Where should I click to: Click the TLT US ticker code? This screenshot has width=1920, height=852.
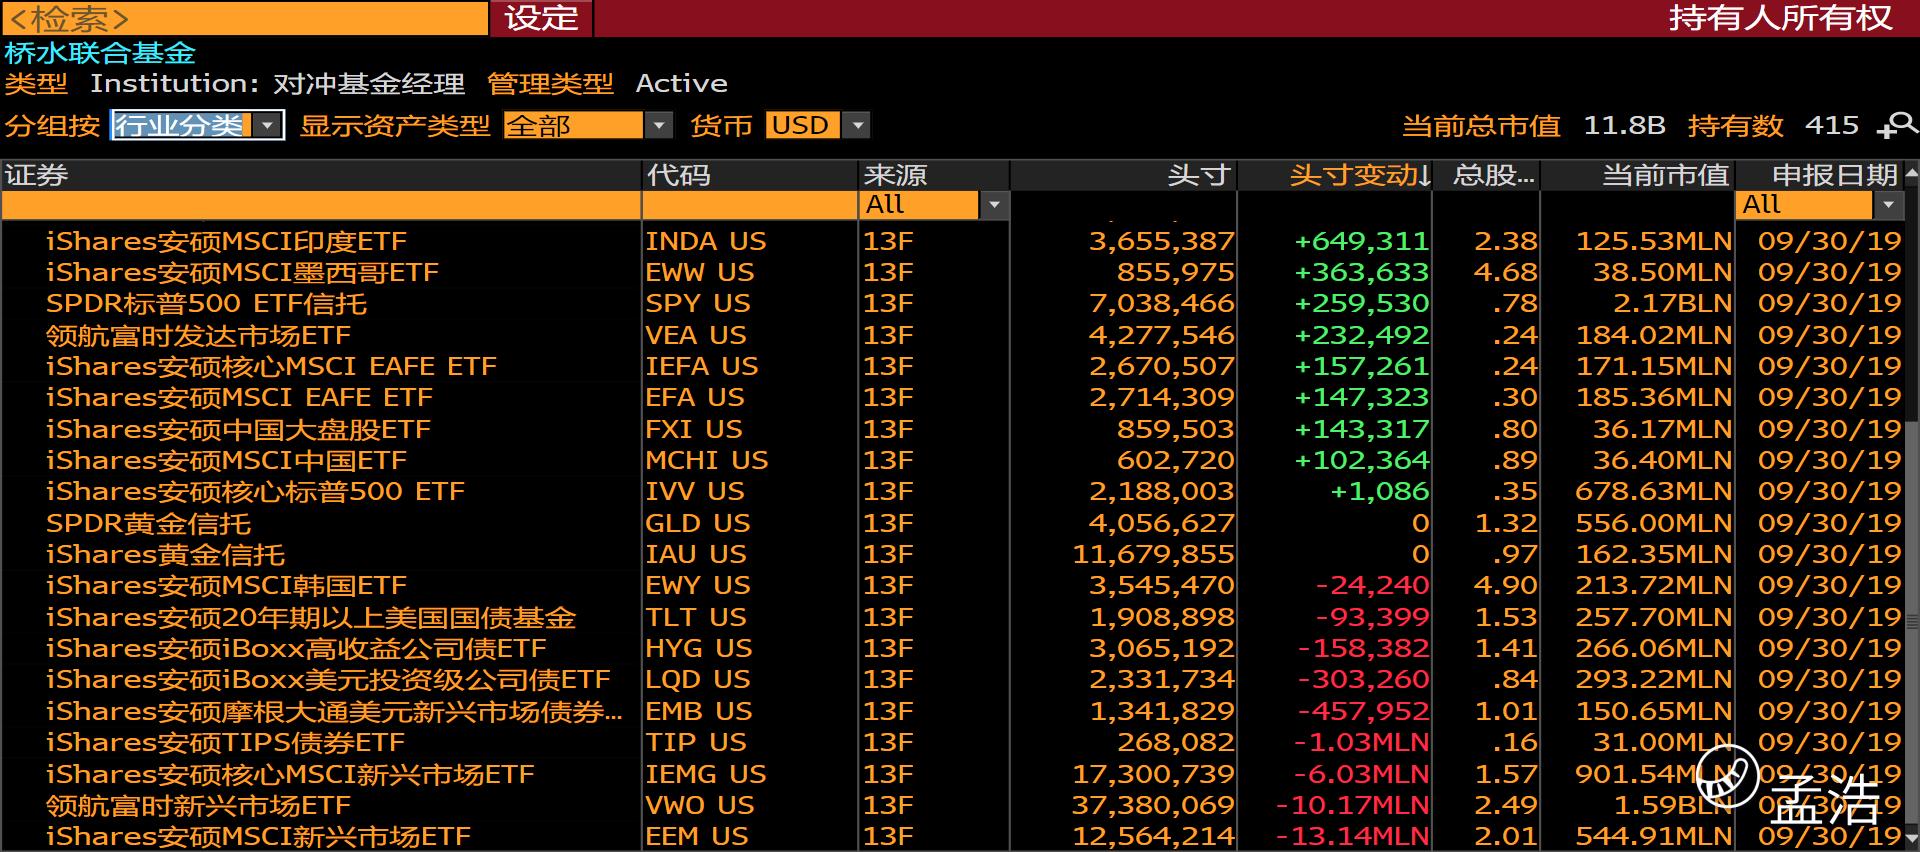point(696,617)
